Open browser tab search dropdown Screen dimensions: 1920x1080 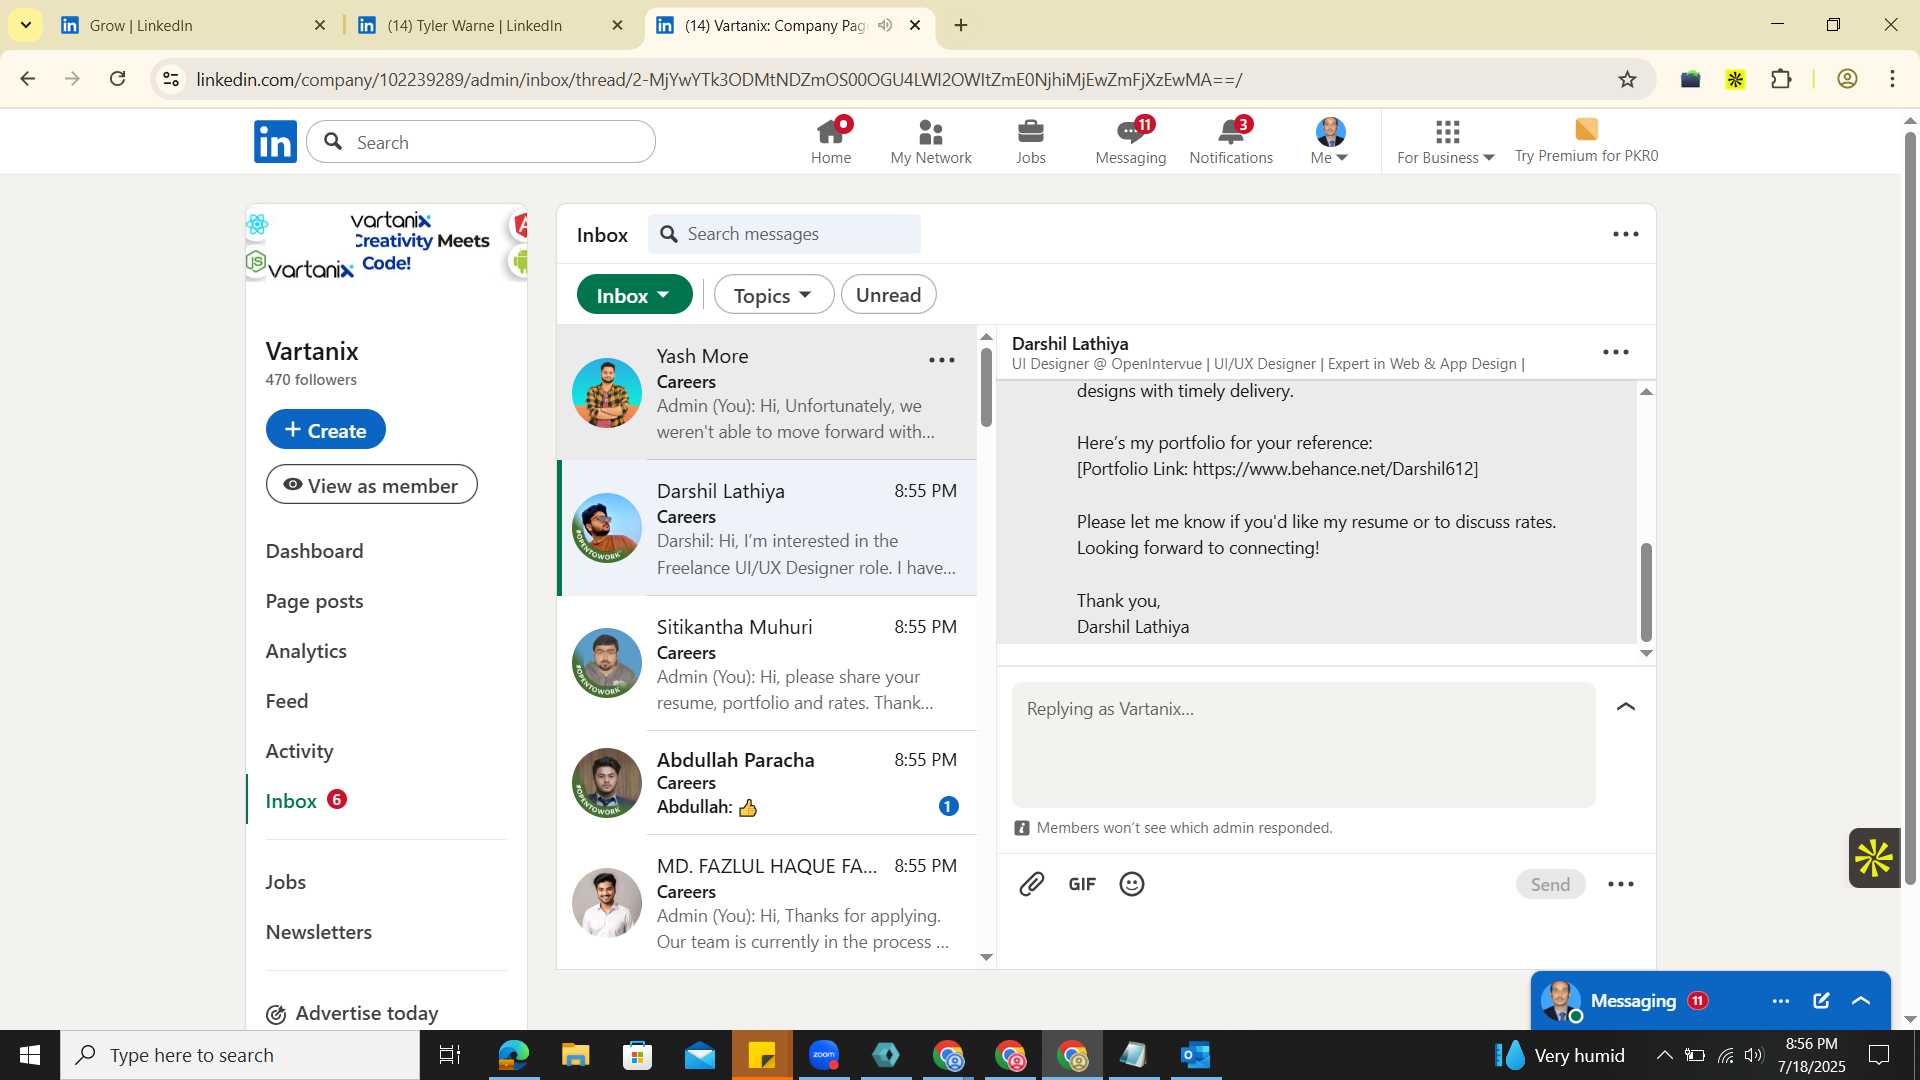tap(25, 25)
